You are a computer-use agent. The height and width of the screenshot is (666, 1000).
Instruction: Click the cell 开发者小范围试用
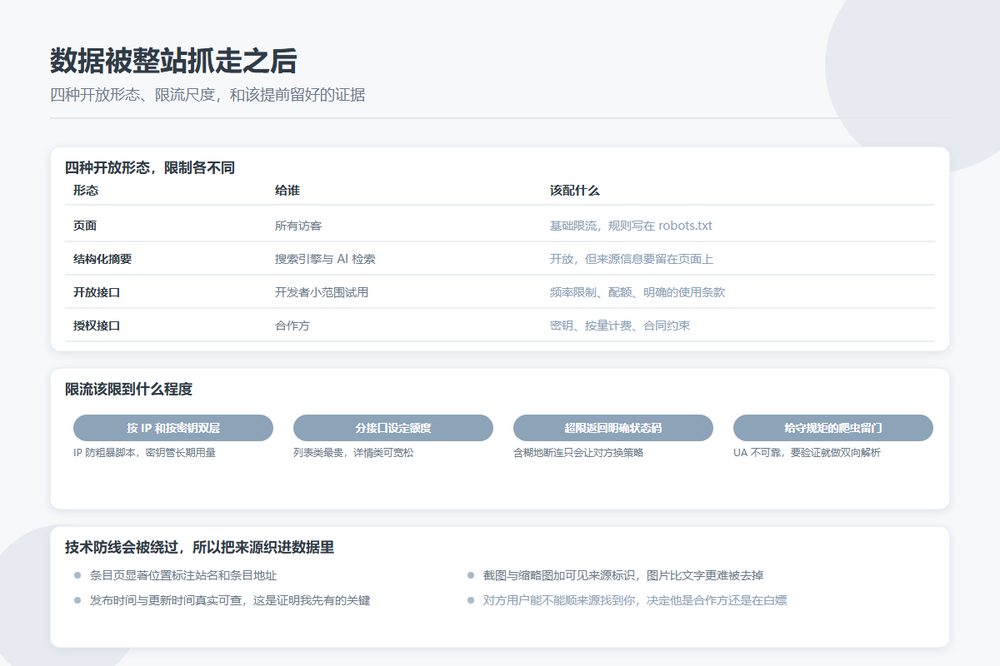(x=321, y=292)
